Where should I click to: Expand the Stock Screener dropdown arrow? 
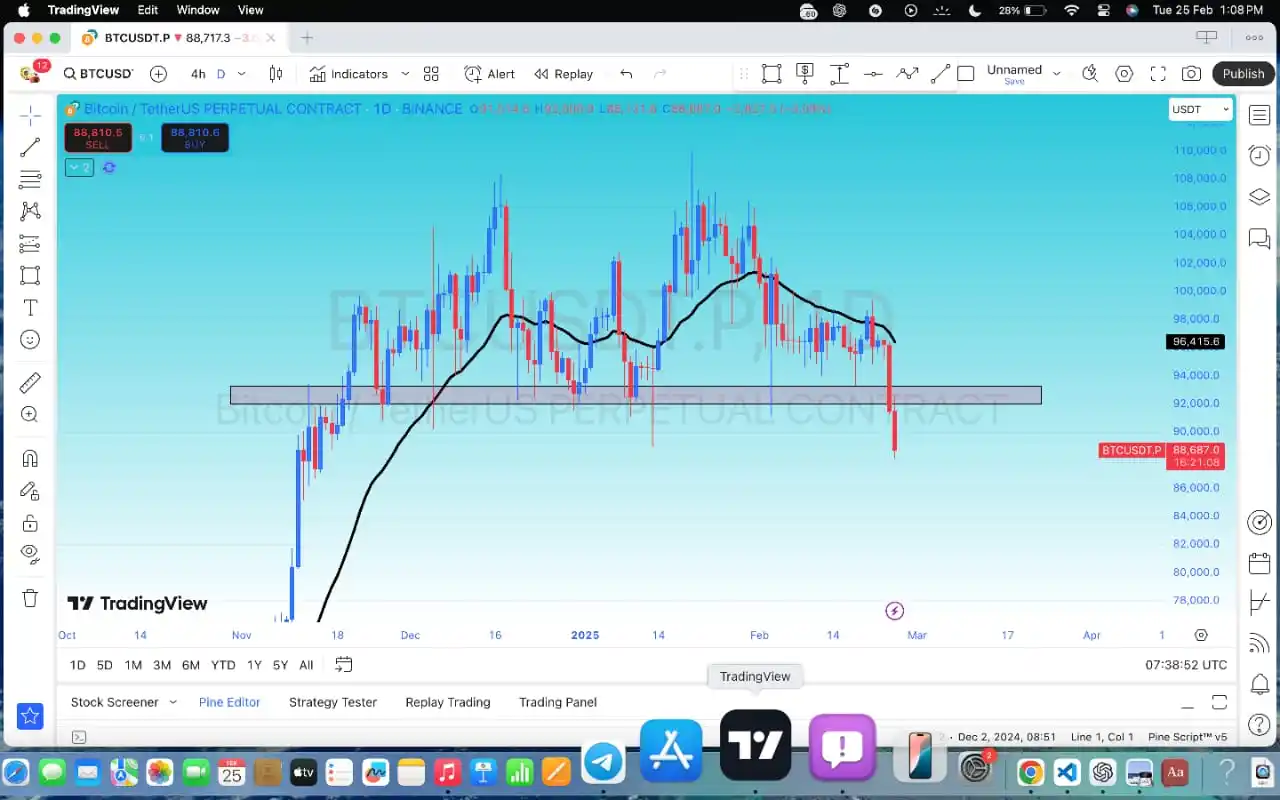pos(173,702)
